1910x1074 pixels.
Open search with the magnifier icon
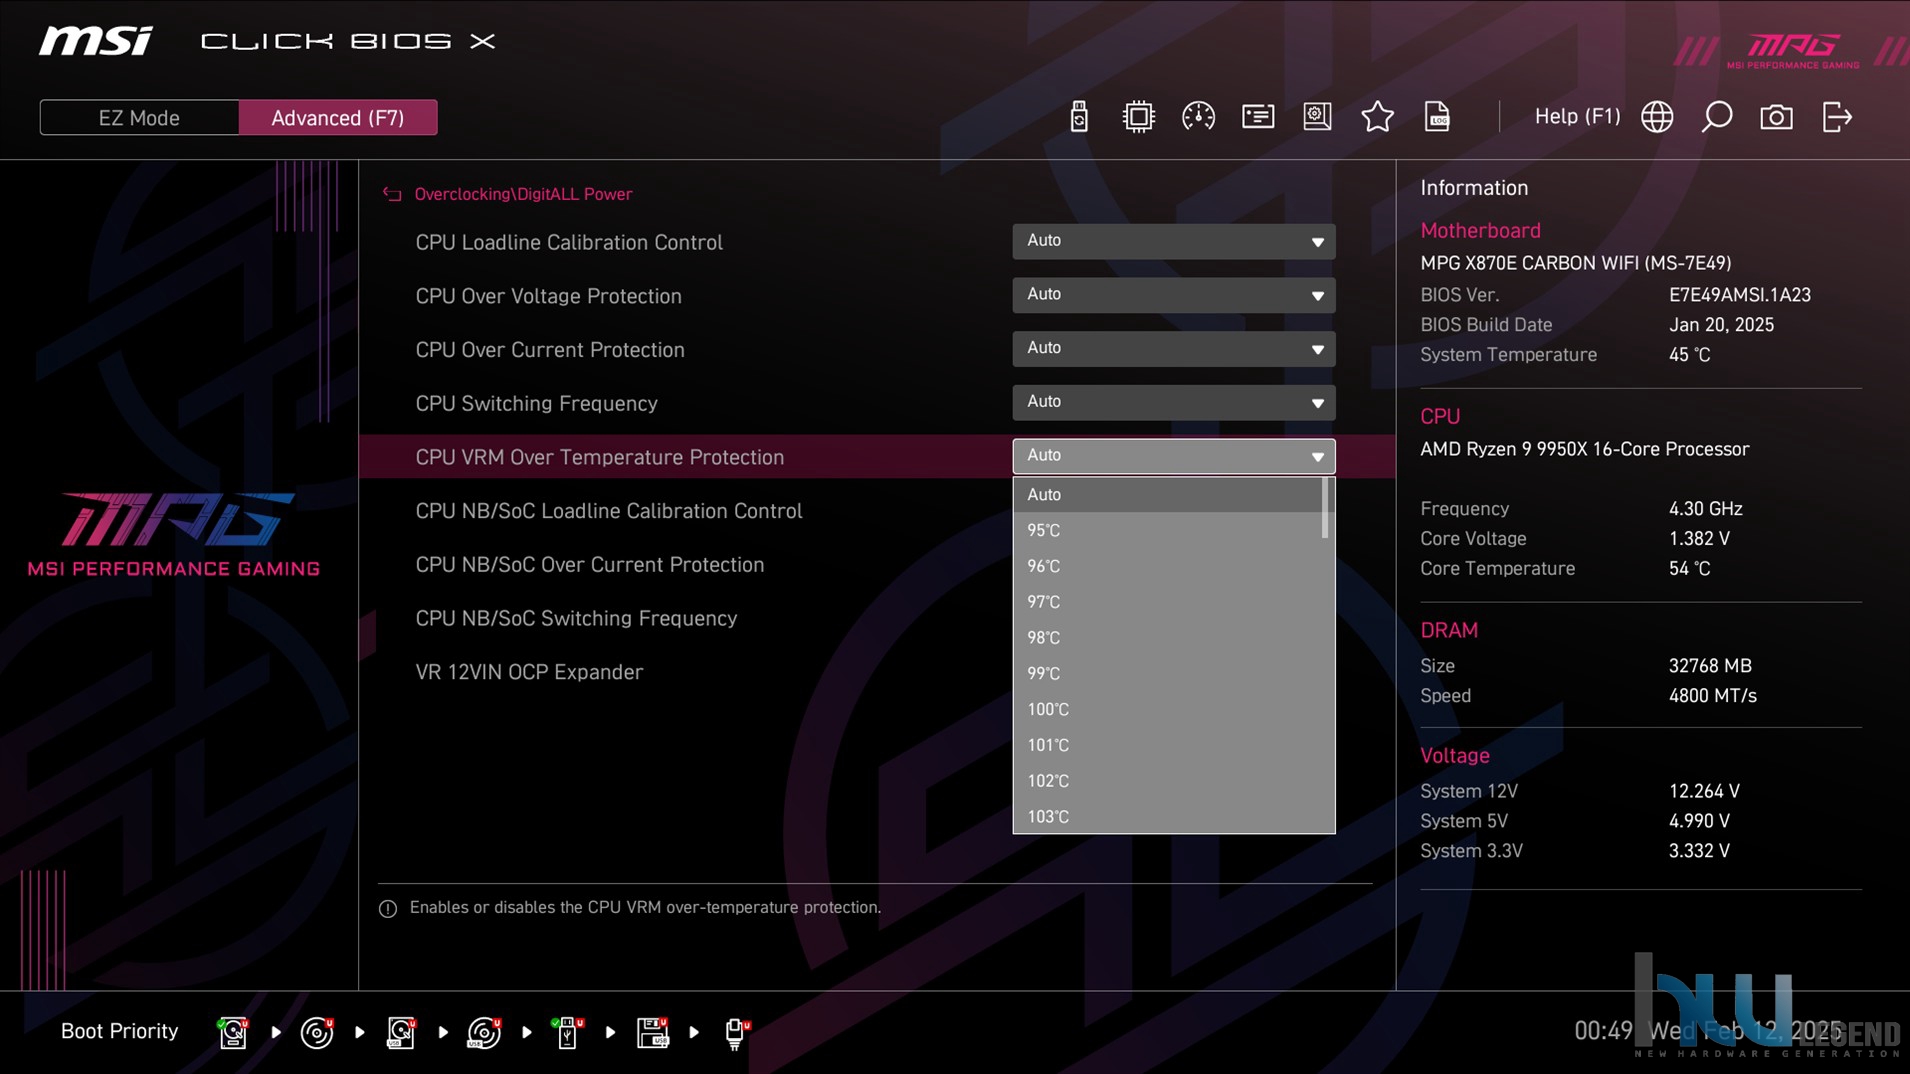(x=1717, y=117)
